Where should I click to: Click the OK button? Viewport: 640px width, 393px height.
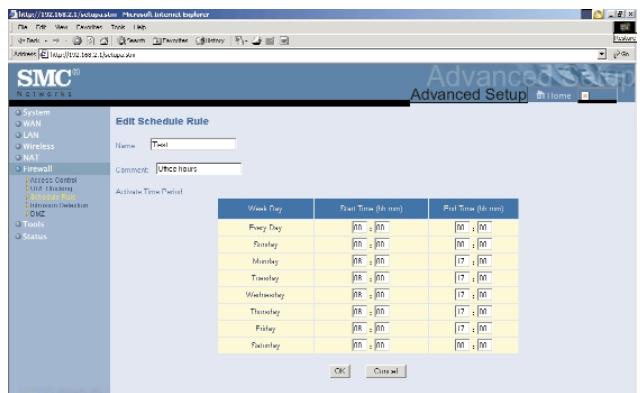pyautogui.click(x=340, y=371)
